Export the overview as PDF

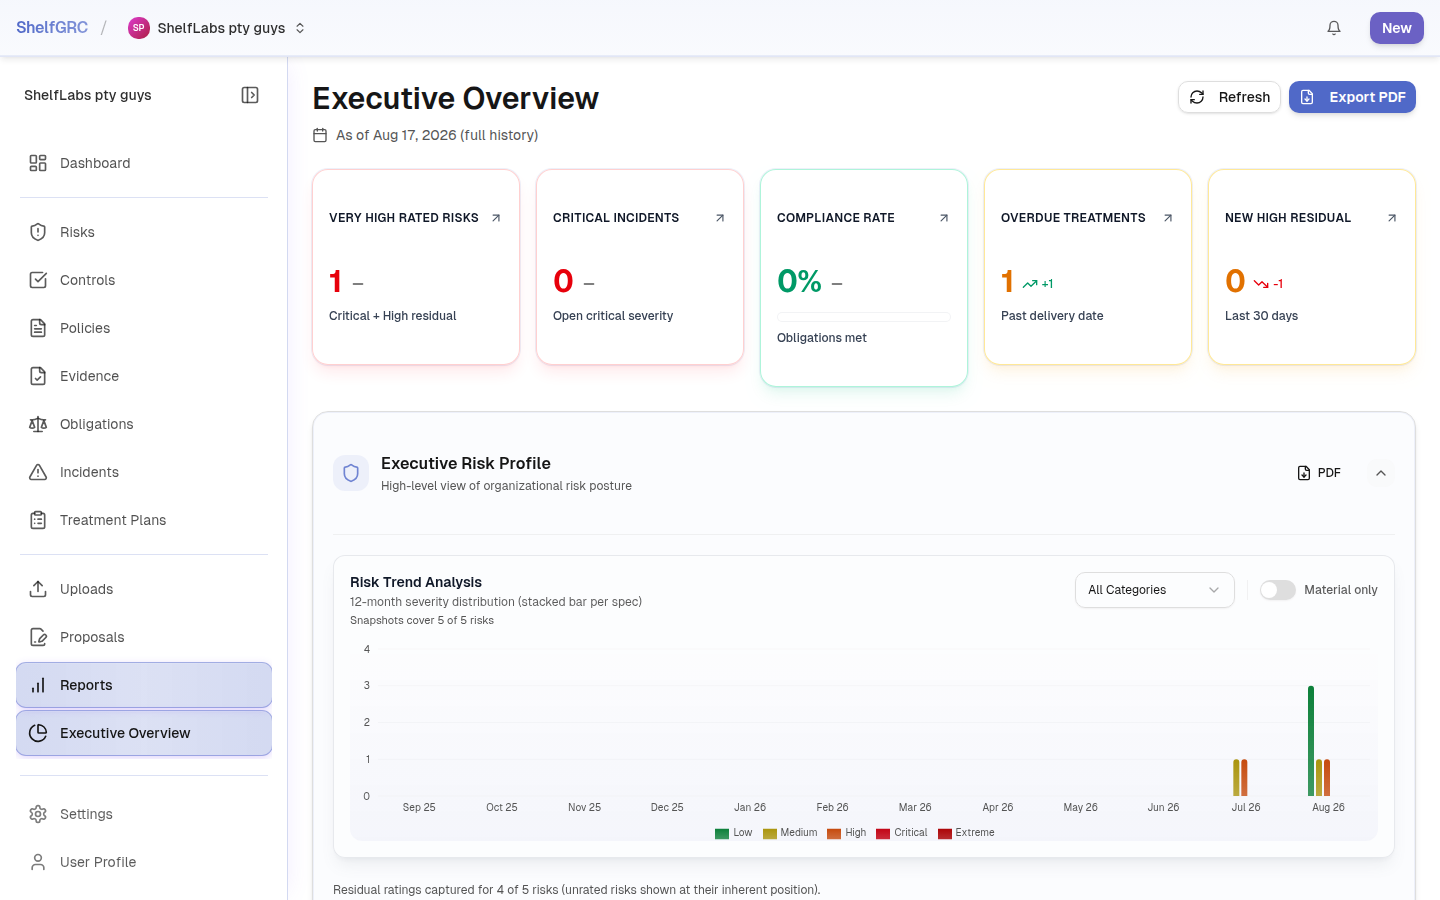point(1352,97)
